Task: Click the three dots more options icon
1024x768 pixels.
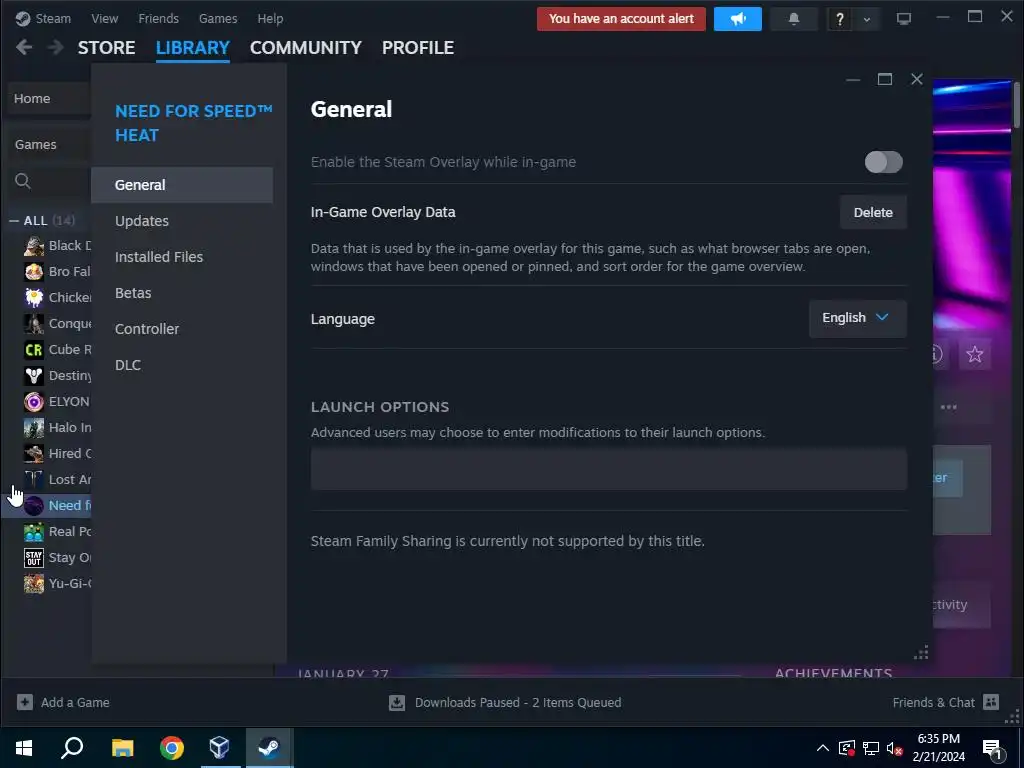Action: (x=948, y=407)
